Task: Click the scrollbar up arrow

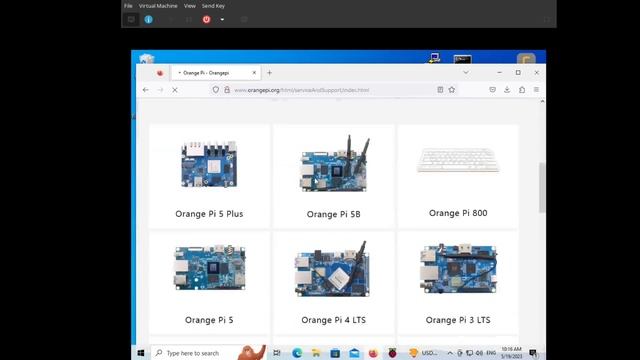Action: tap(542, 101)
